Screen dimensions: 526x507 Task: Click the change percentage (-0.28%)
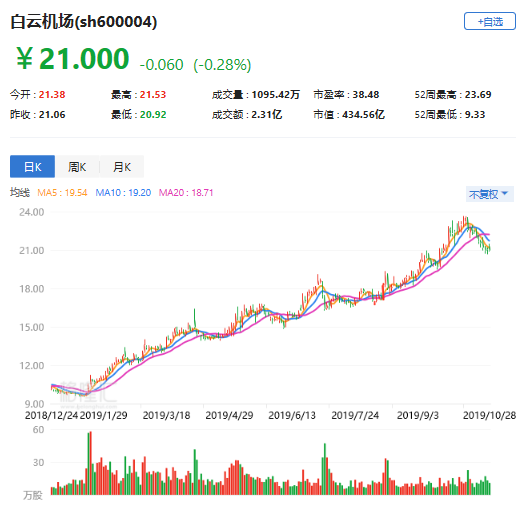point(222,65)
